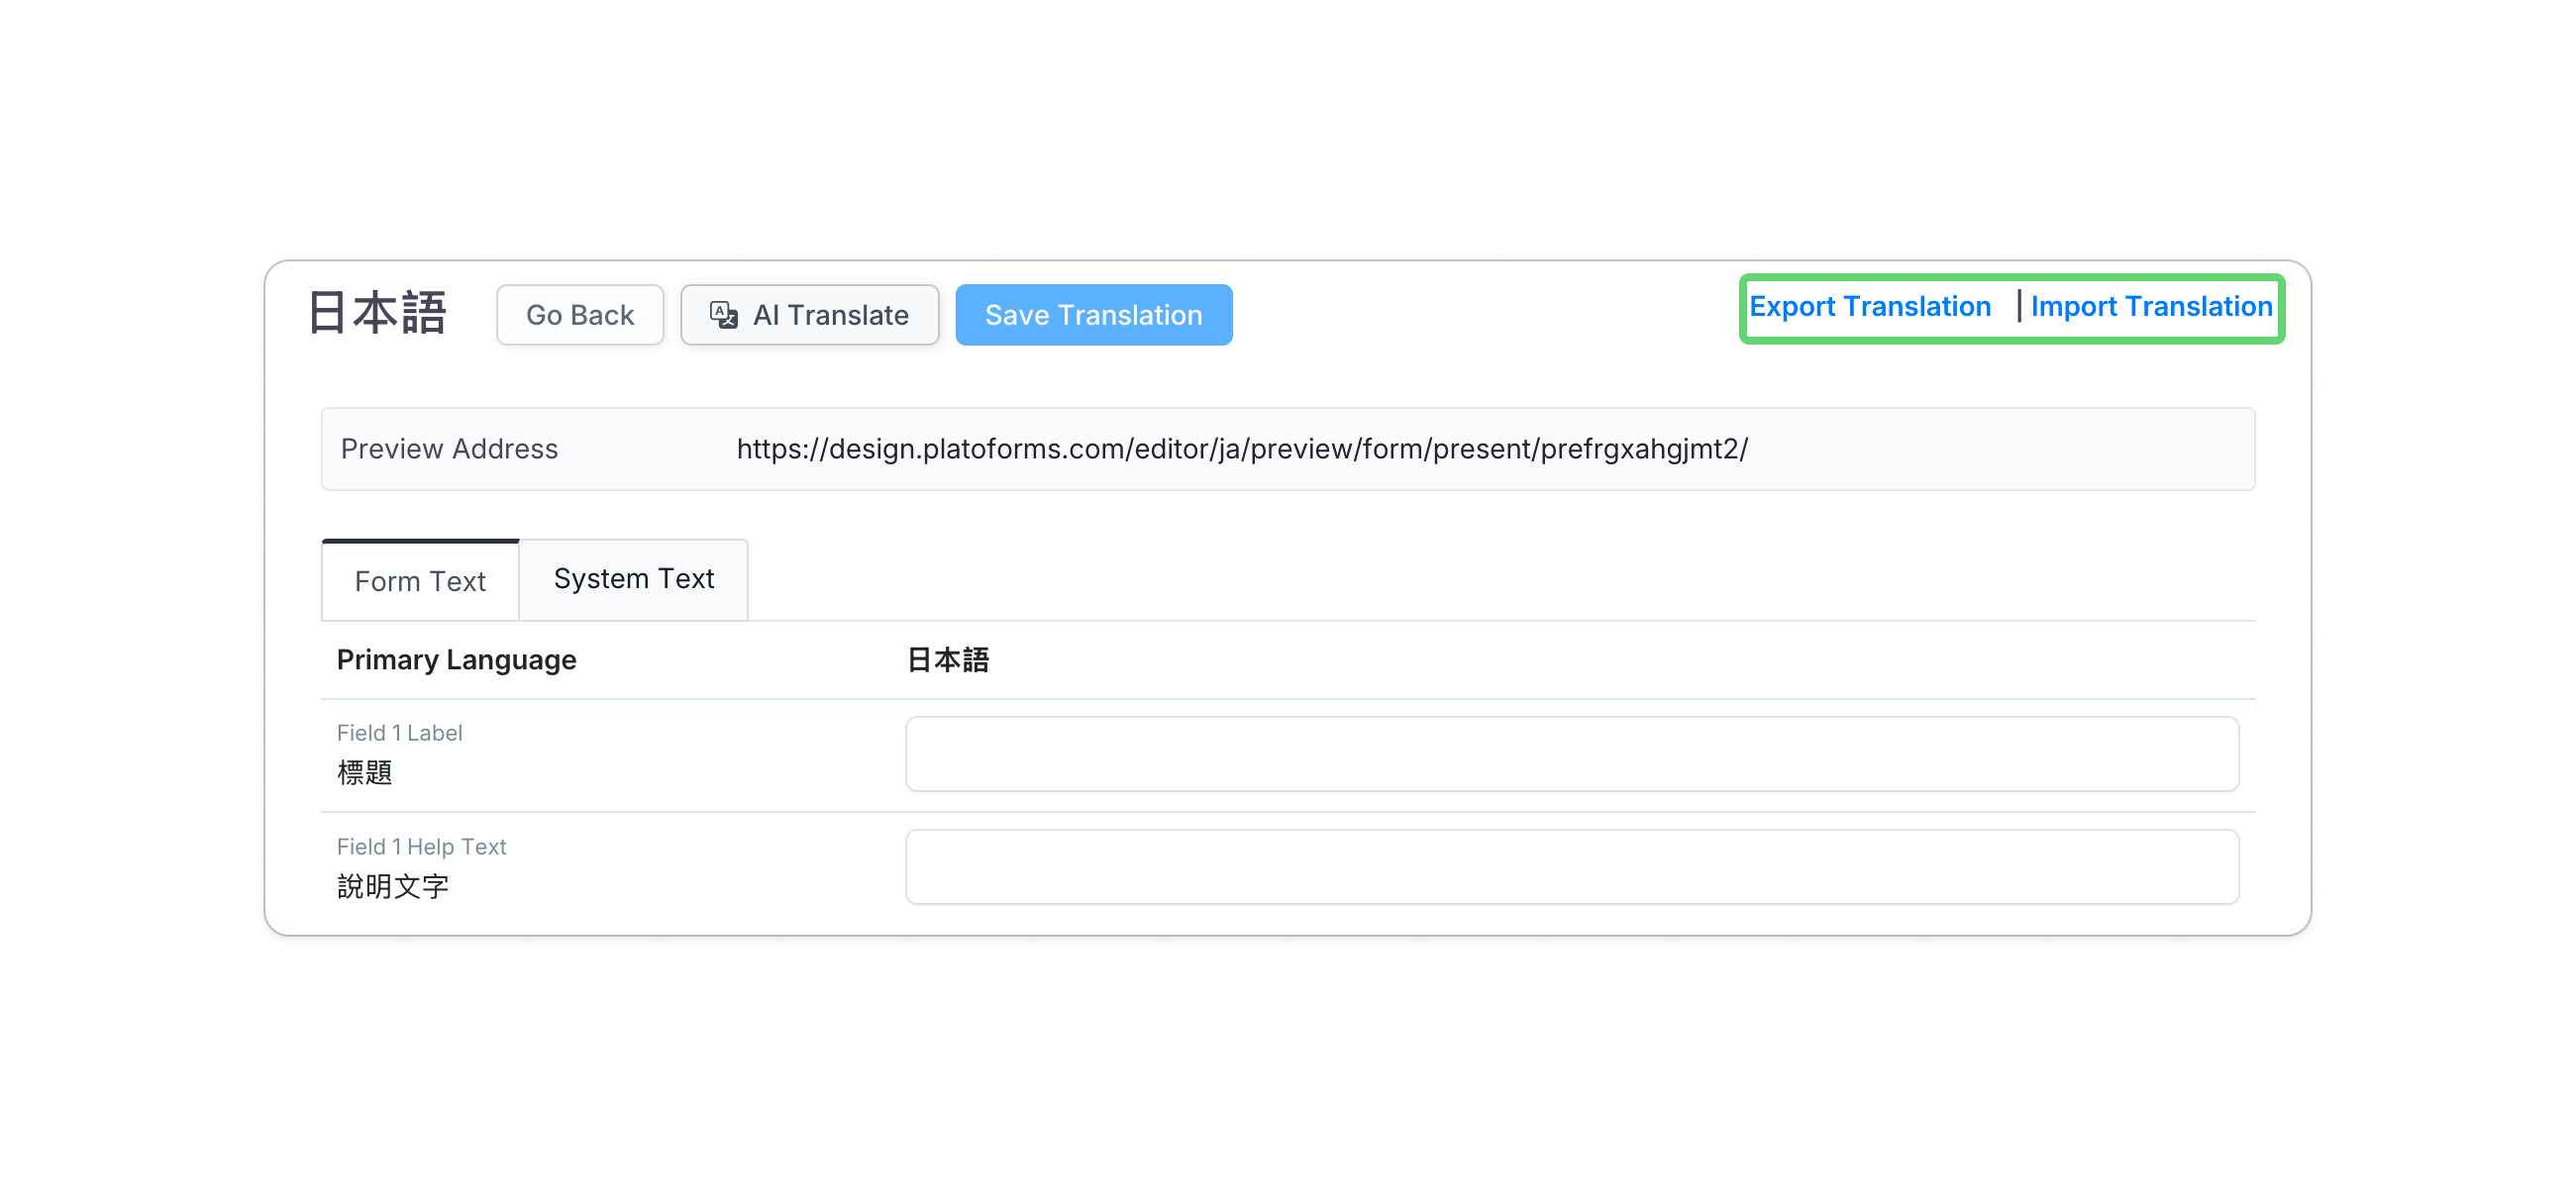Select the 說明文字 primary language text
Image resolution: width=2576 pixels, height=1204 pixels.
point(392,887)
